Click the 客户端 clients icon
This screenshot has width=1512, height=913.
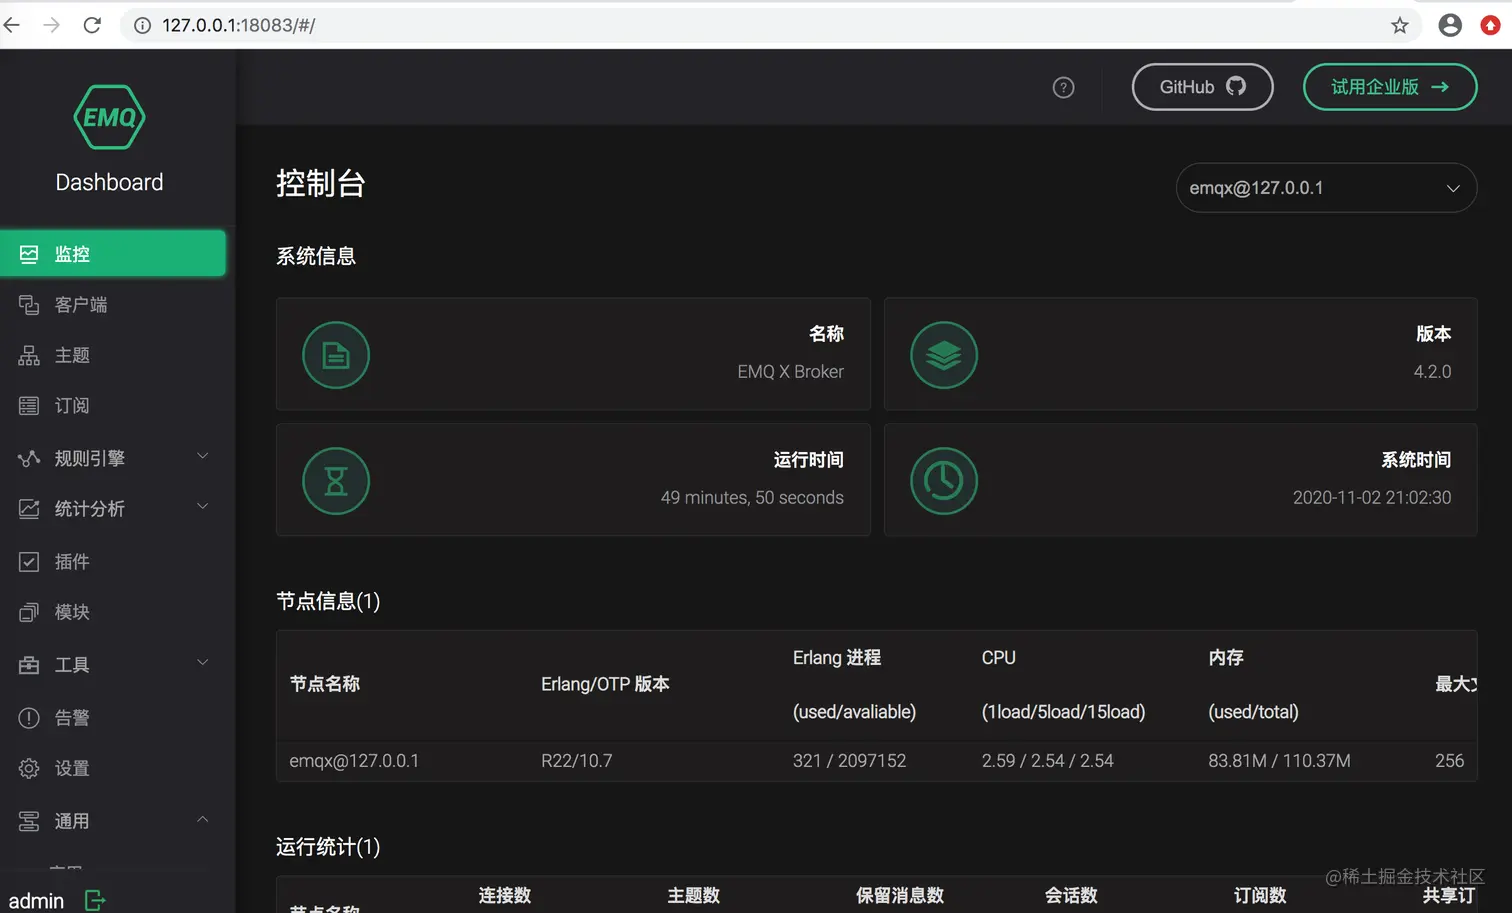click(29, 305)
